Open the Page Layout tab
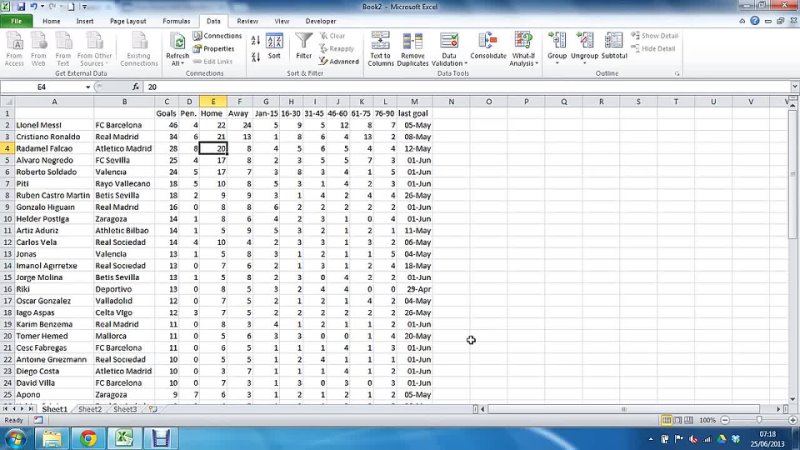 coord(128,21)
